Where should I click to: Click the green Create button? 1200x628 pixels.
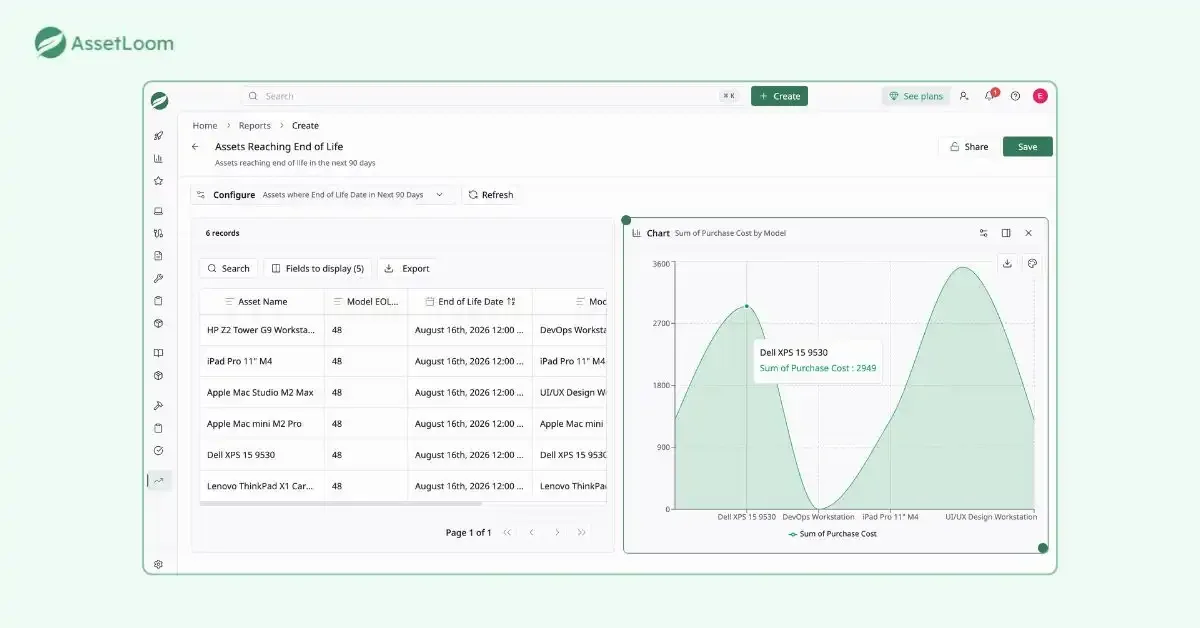click(x=779, y=96)
